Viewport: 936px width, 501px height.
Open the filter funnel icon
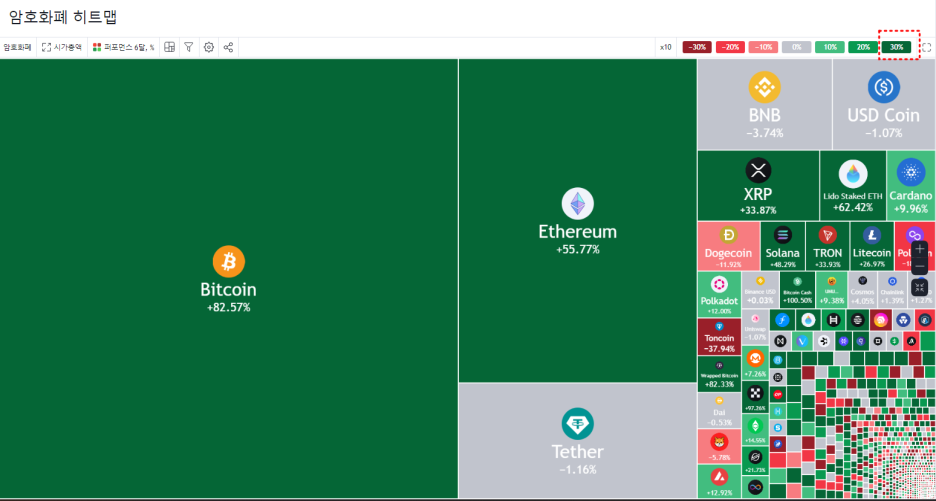(189, 47)
